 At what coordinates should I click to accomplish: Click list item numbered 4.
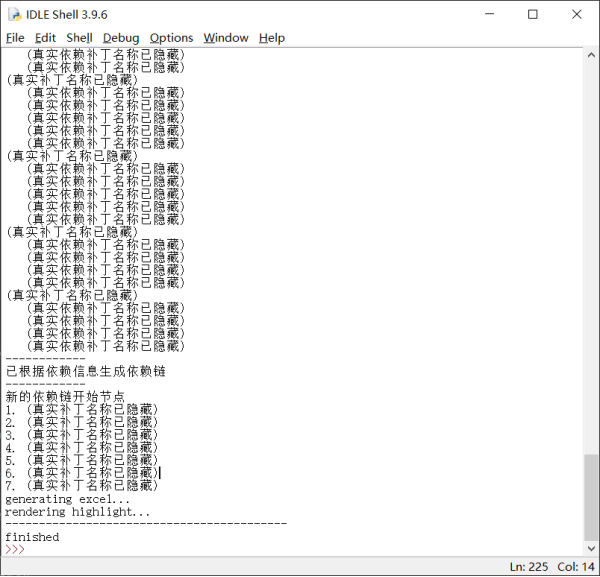click(x=82, y=447)
